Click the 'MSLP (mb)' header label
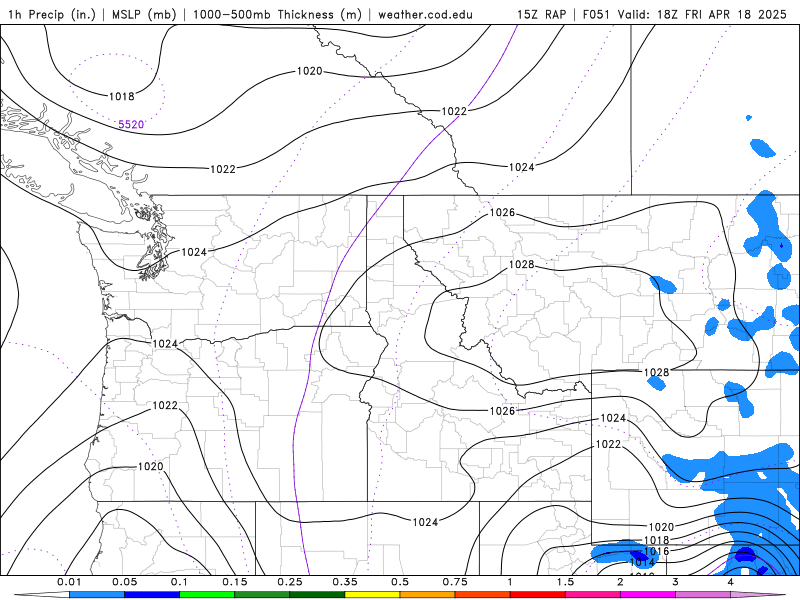The image size is (800, 600). pos(144,14)
